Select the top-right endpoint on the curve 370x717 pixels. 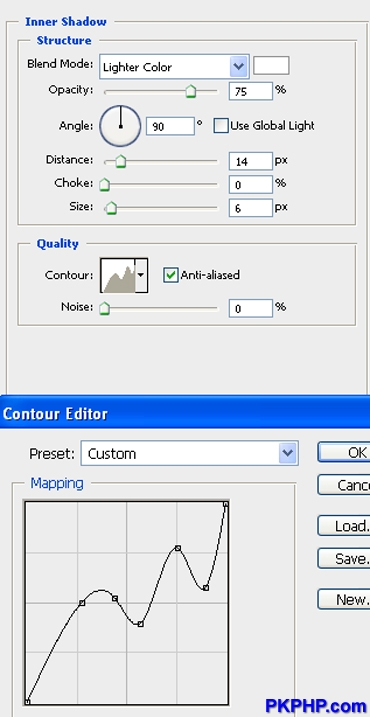226,504
